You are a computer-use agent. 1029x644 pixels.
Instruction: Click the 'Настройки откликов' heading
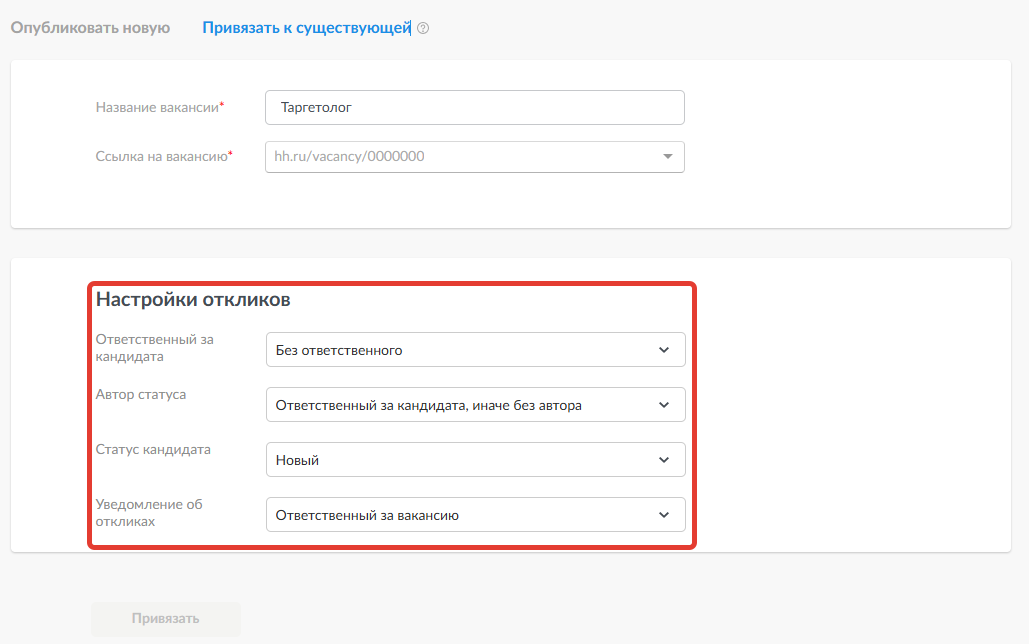[x=193, y=299]
